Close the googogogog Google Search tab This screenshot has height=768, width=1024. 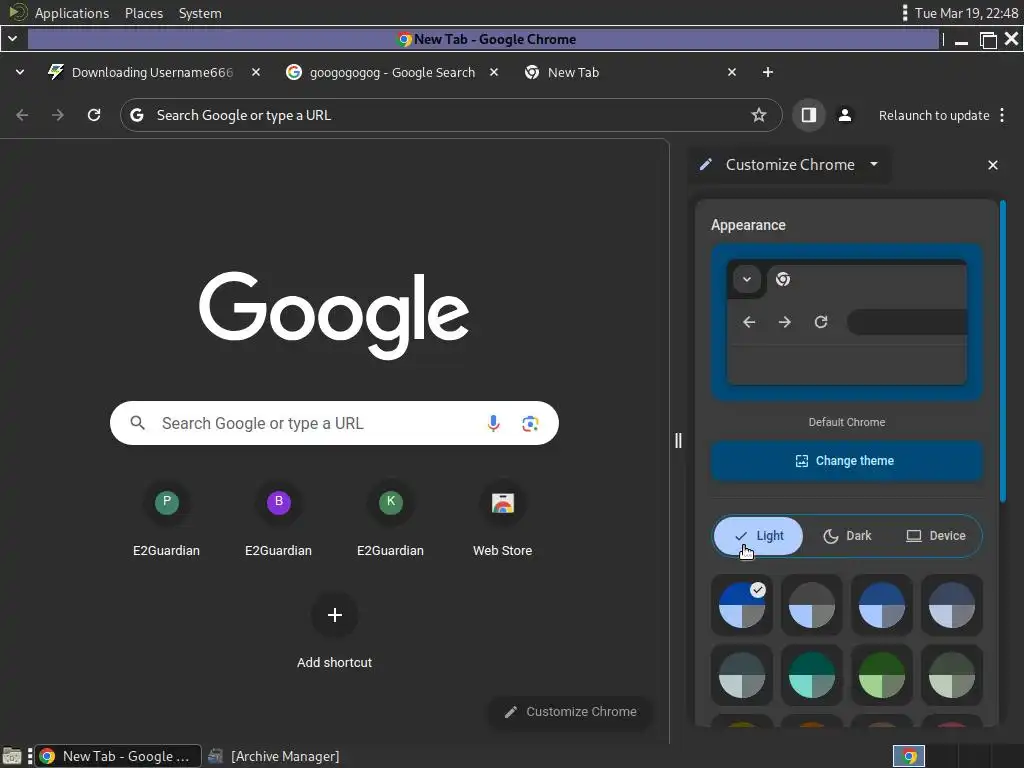coord(494,72)
